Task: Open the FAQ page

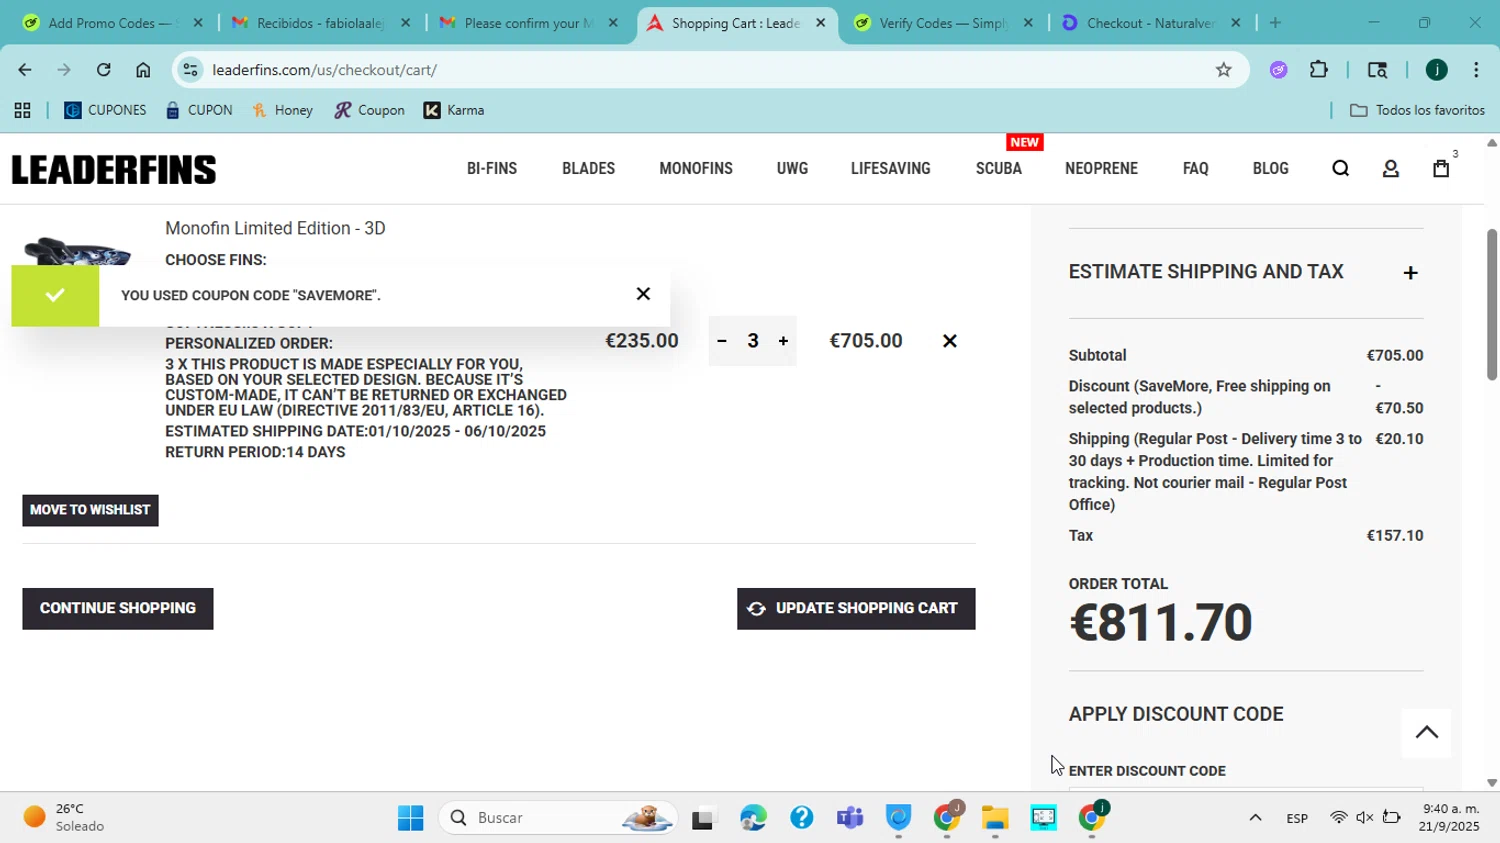Action: (x=1196, y=169)
